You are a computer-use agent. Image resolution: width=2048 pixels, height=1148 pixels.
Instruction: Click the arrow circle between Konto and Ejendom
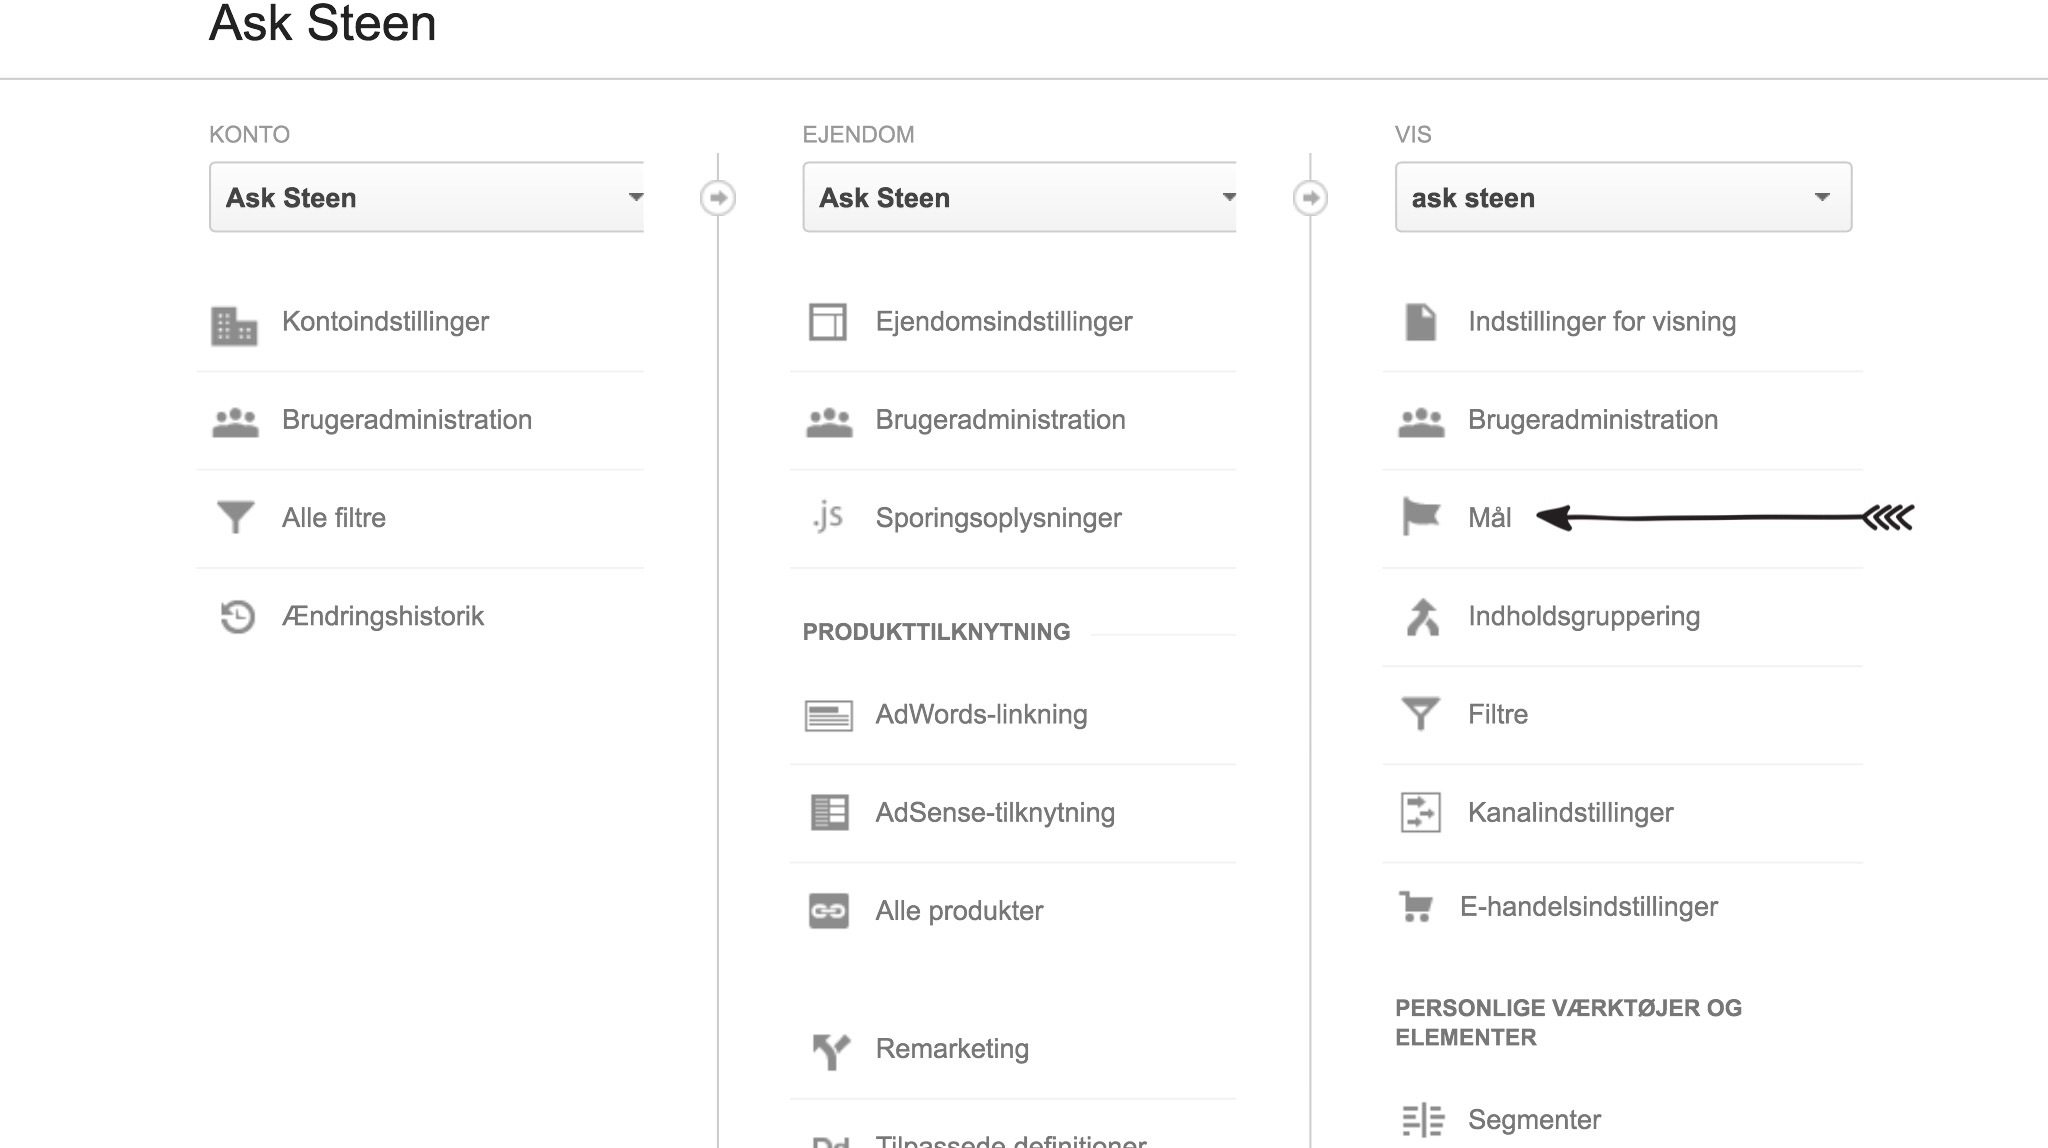[x=718, y=198]
